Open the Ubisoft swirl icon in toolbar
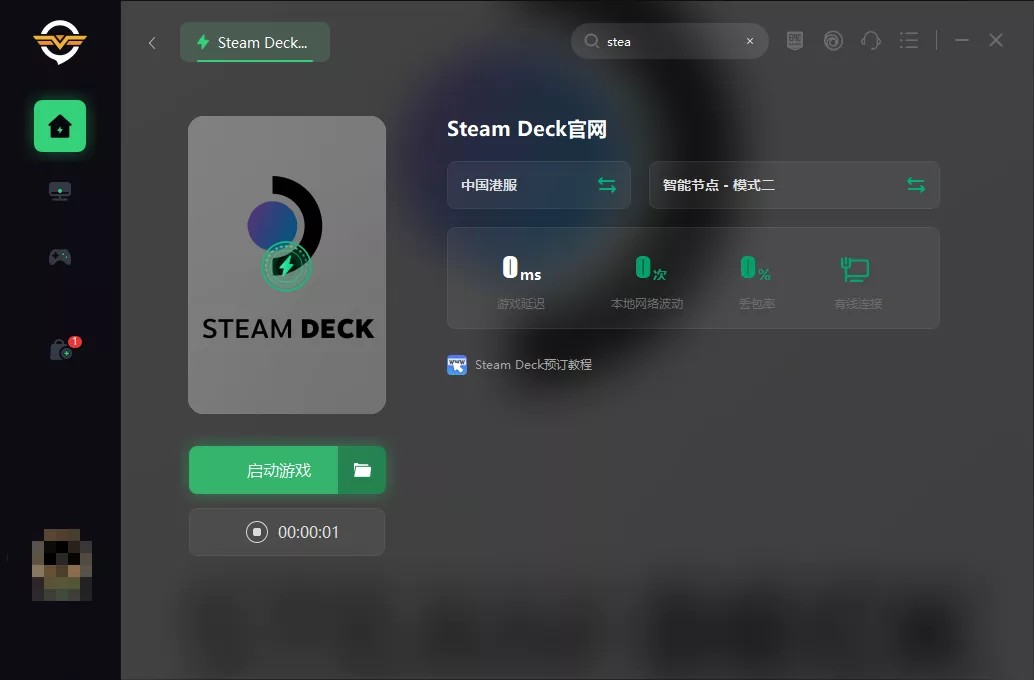Image resolution: width=1034 pixels, height=680 pixels. pyautogui.click(x=834, y=41)
